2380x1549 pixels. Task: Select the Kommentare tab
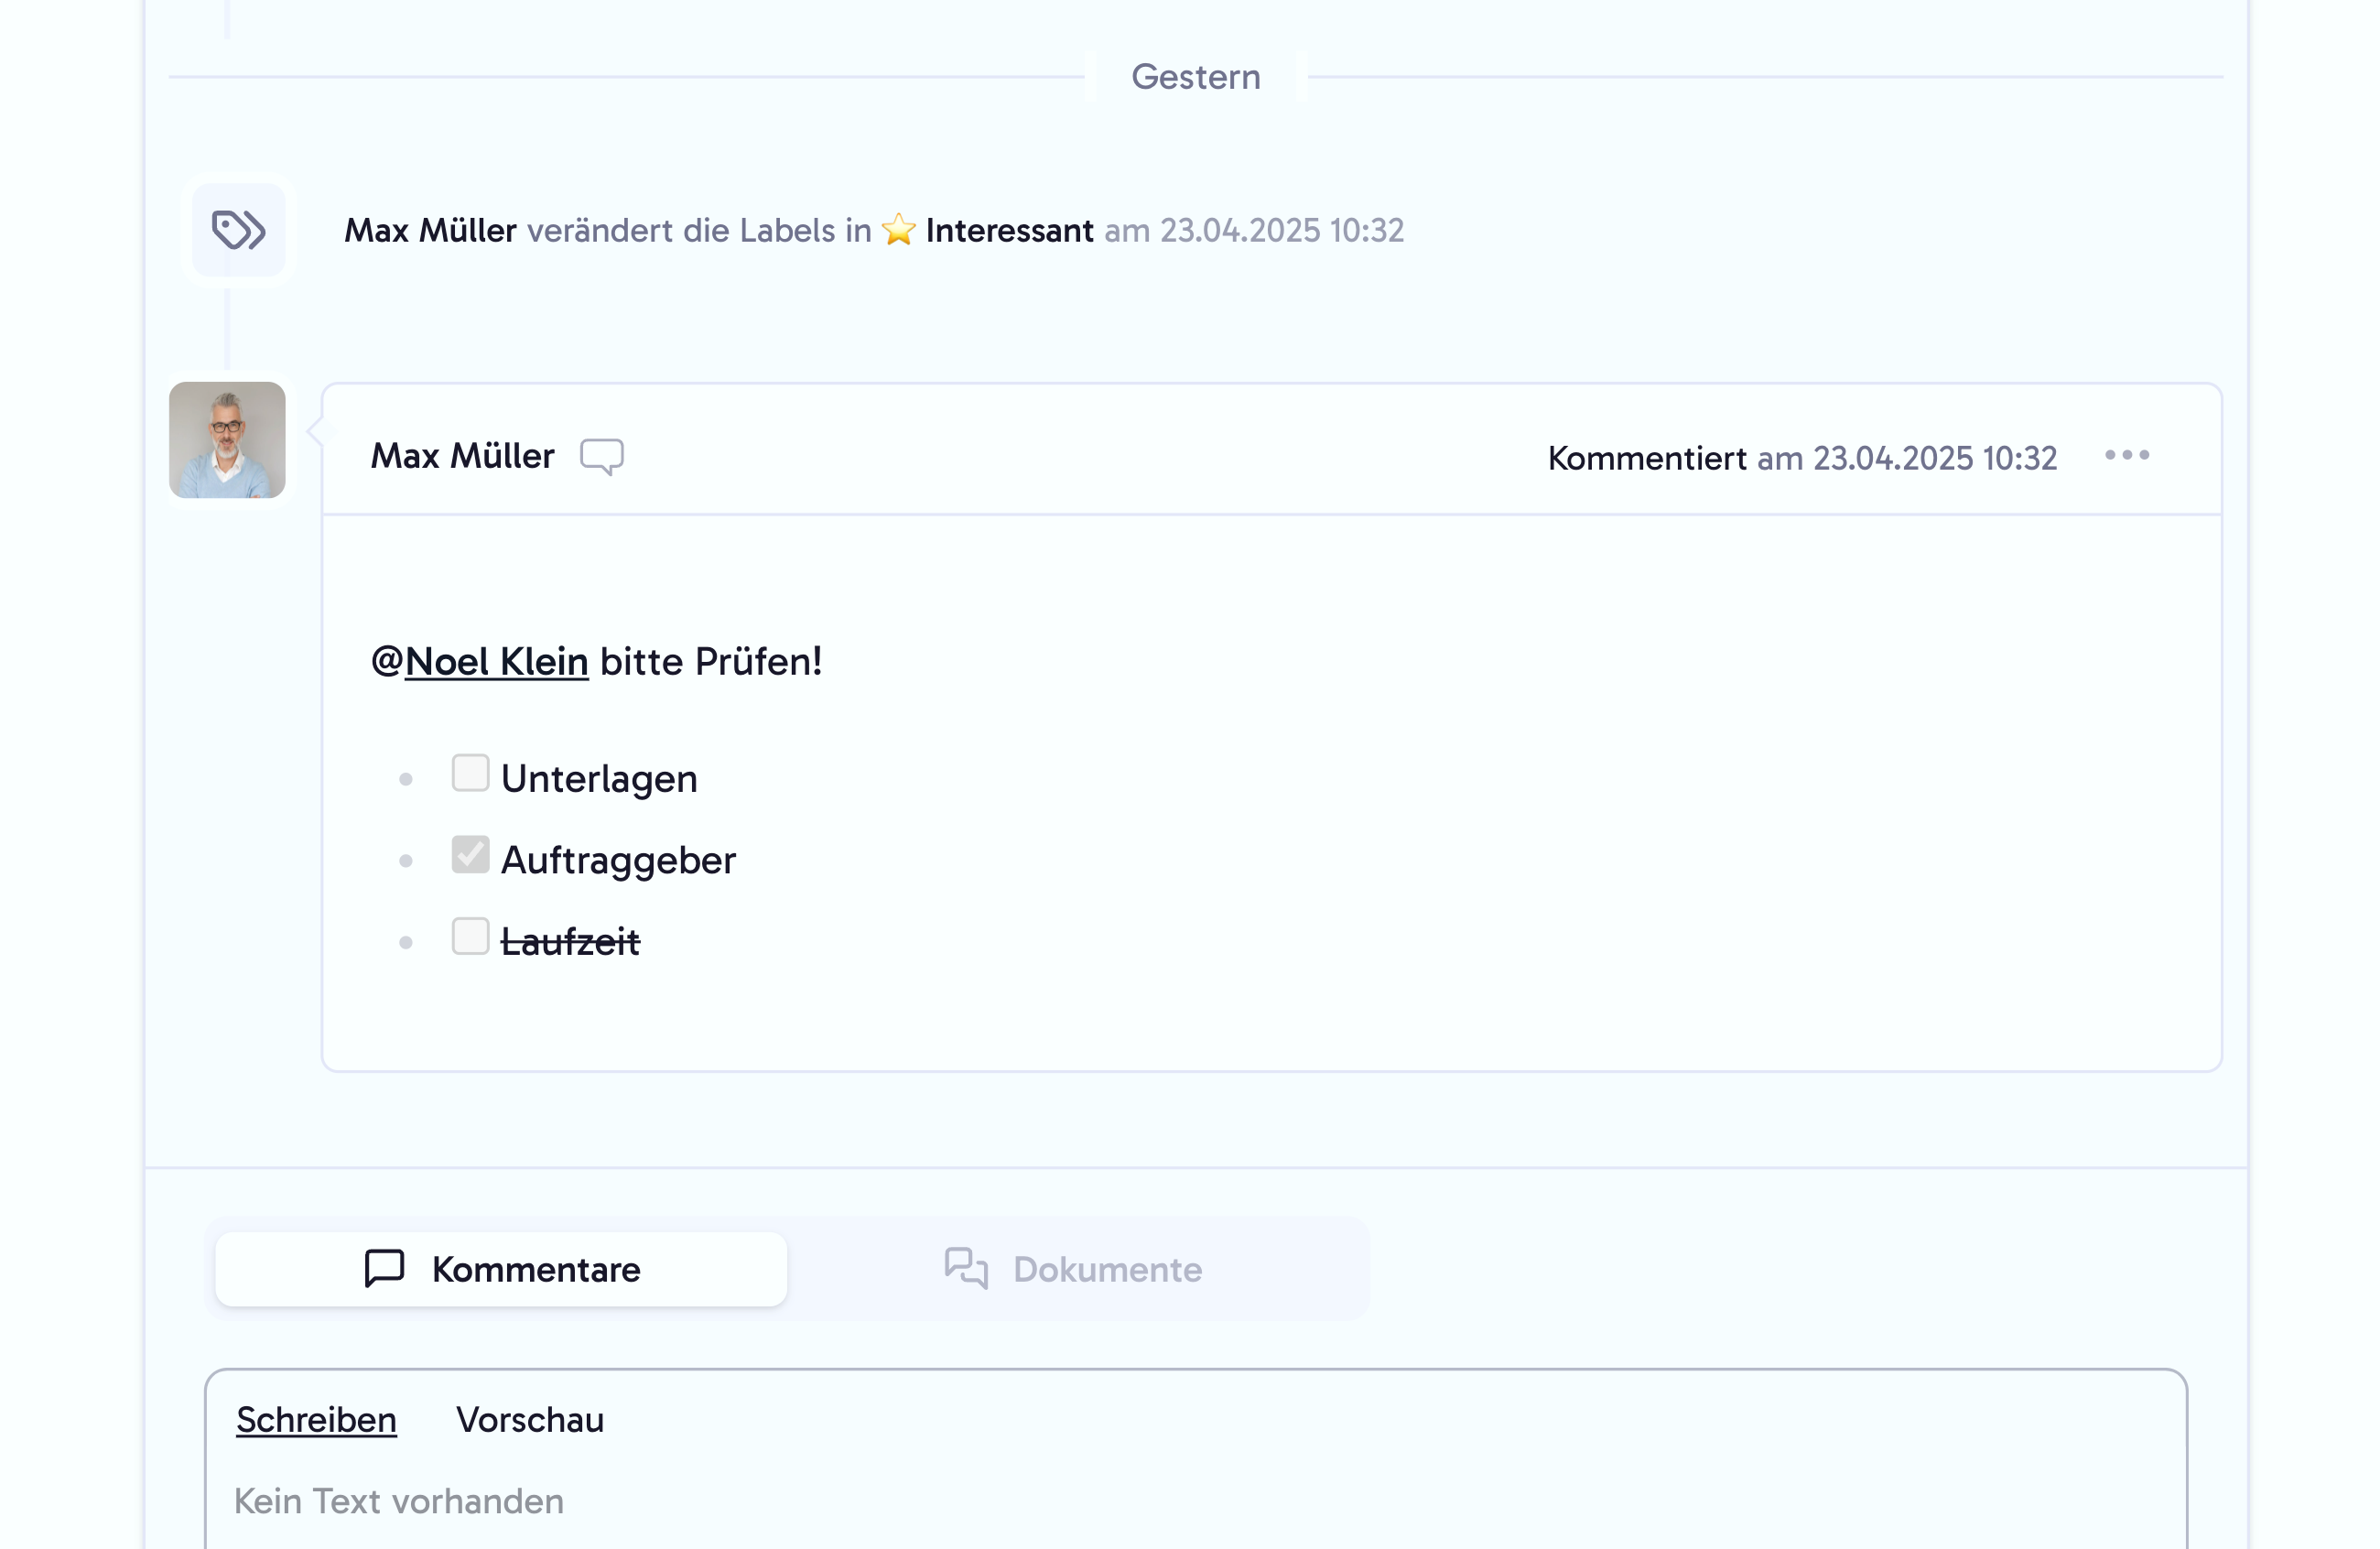coord(536,1268)
